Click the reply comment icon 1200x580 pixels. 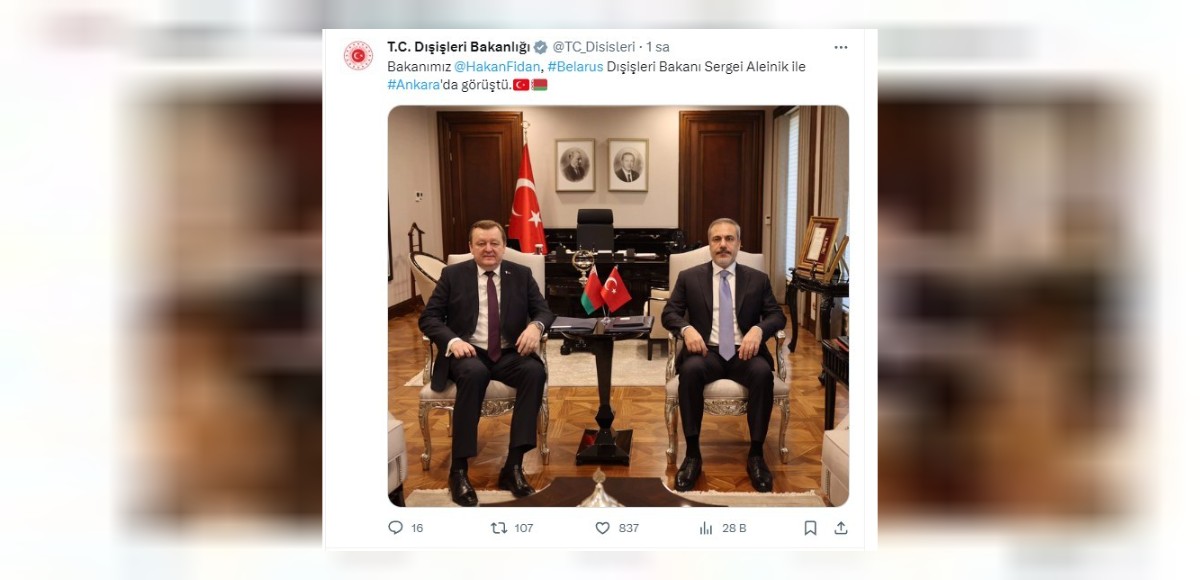395,528
